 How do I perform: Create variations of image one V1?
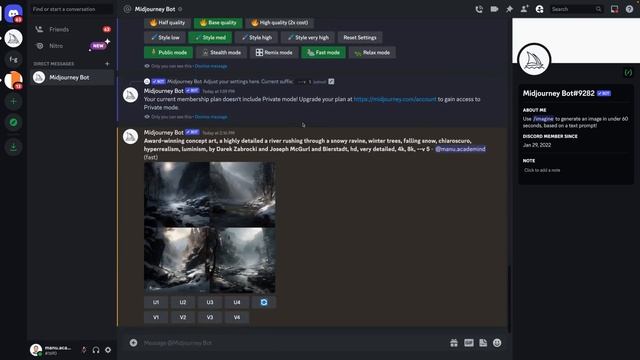click(156, 317)
